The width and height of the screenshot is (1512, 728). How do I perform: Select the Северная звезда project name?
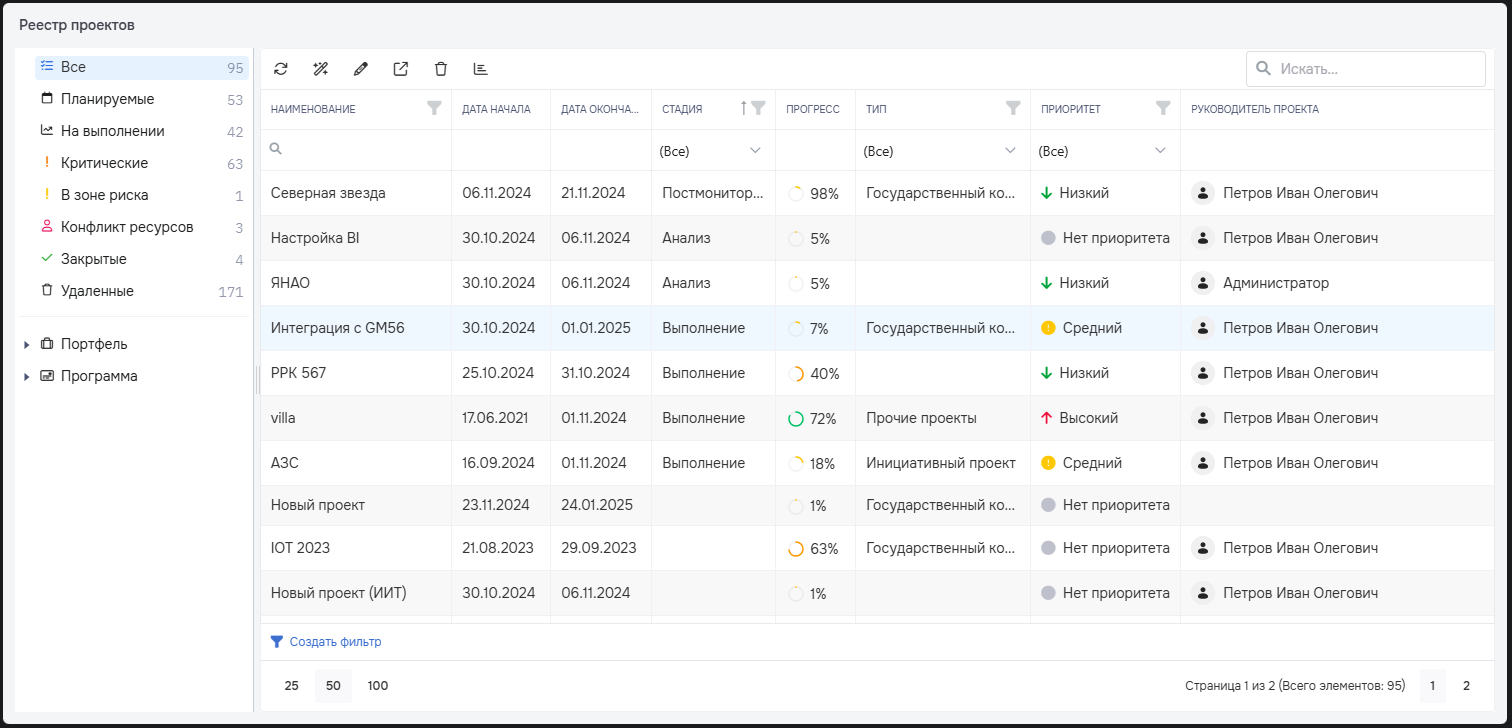[328, 193]
